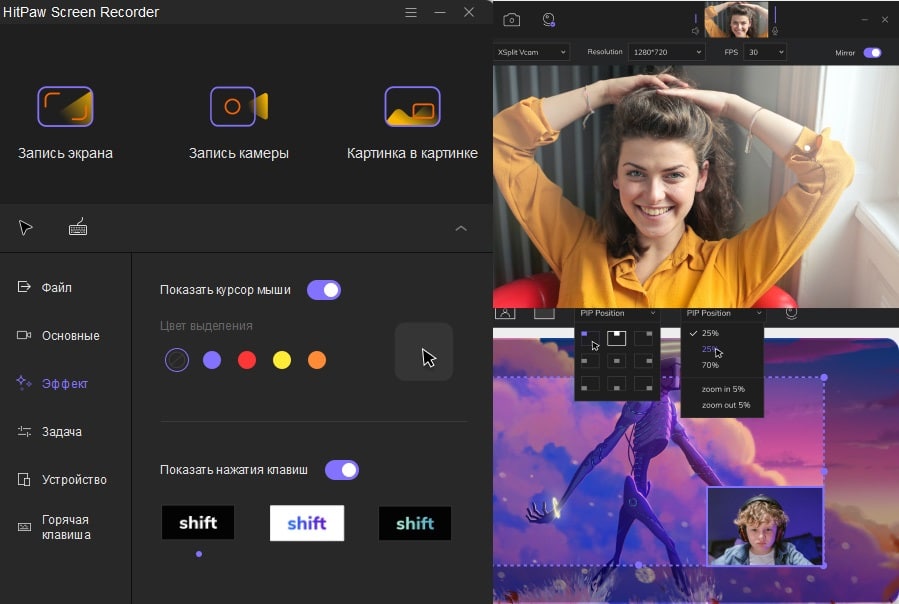899x604 pixels.
Task: Open the FPS 30 dropdown
Action: (x=765, y=52)
